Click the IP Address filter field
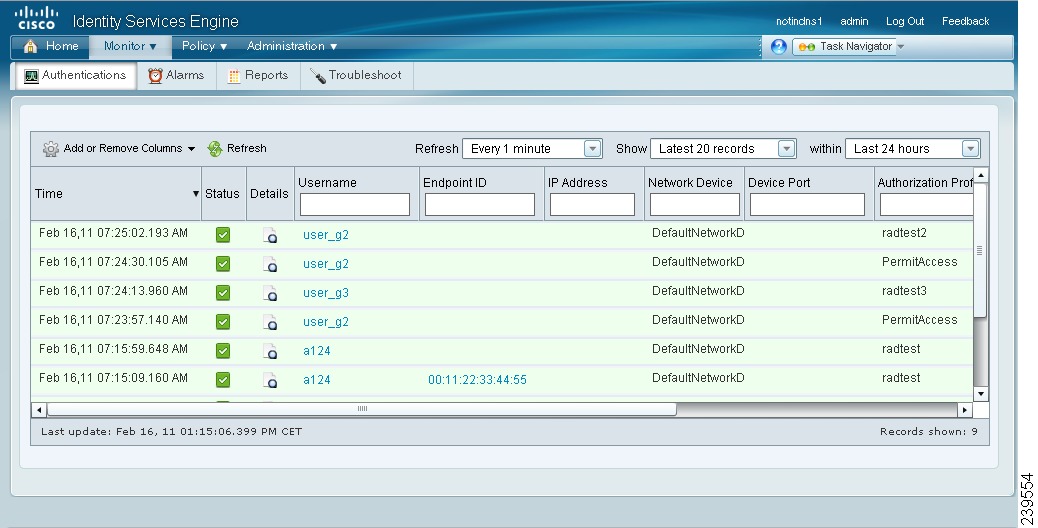Image resolution: width=1038 pixels, height=528 pixels. coord(592,204)
